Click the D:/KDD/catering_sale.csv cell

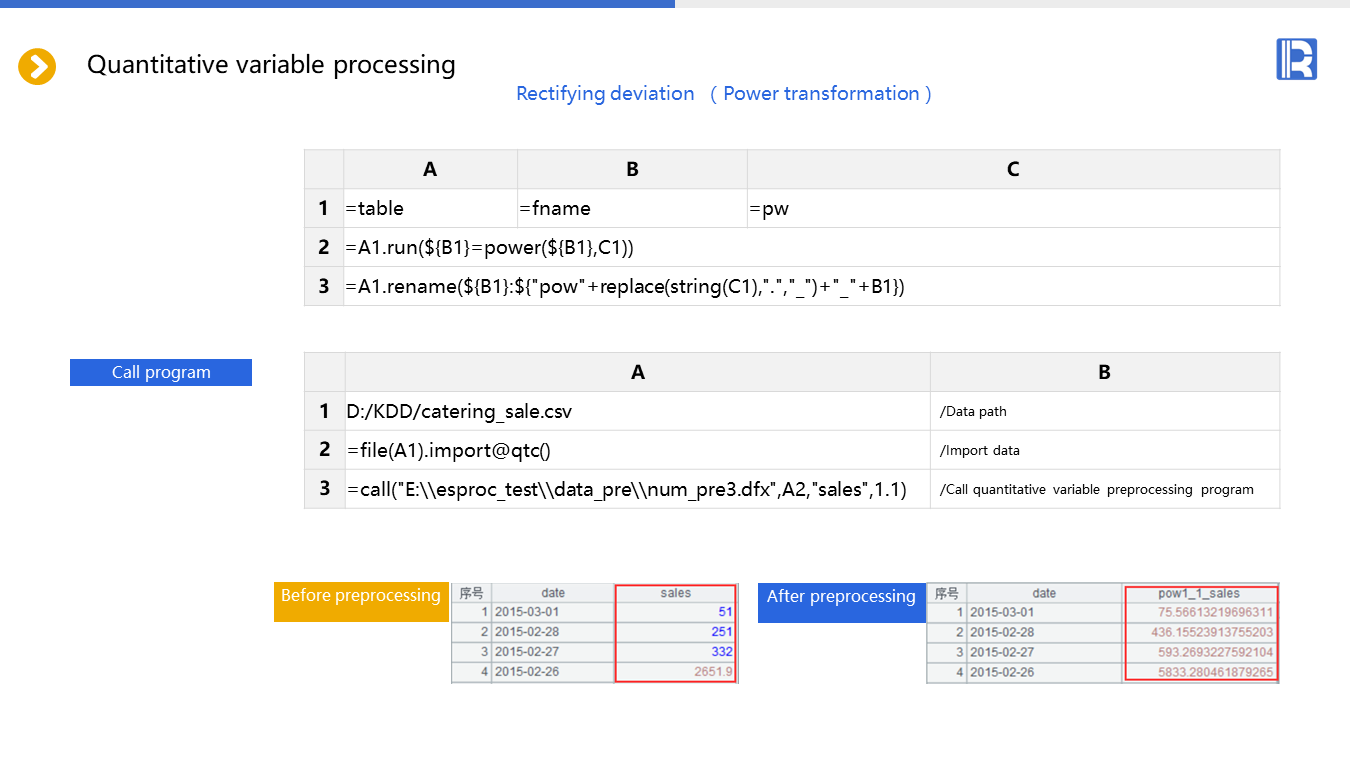tap(638, 411)
